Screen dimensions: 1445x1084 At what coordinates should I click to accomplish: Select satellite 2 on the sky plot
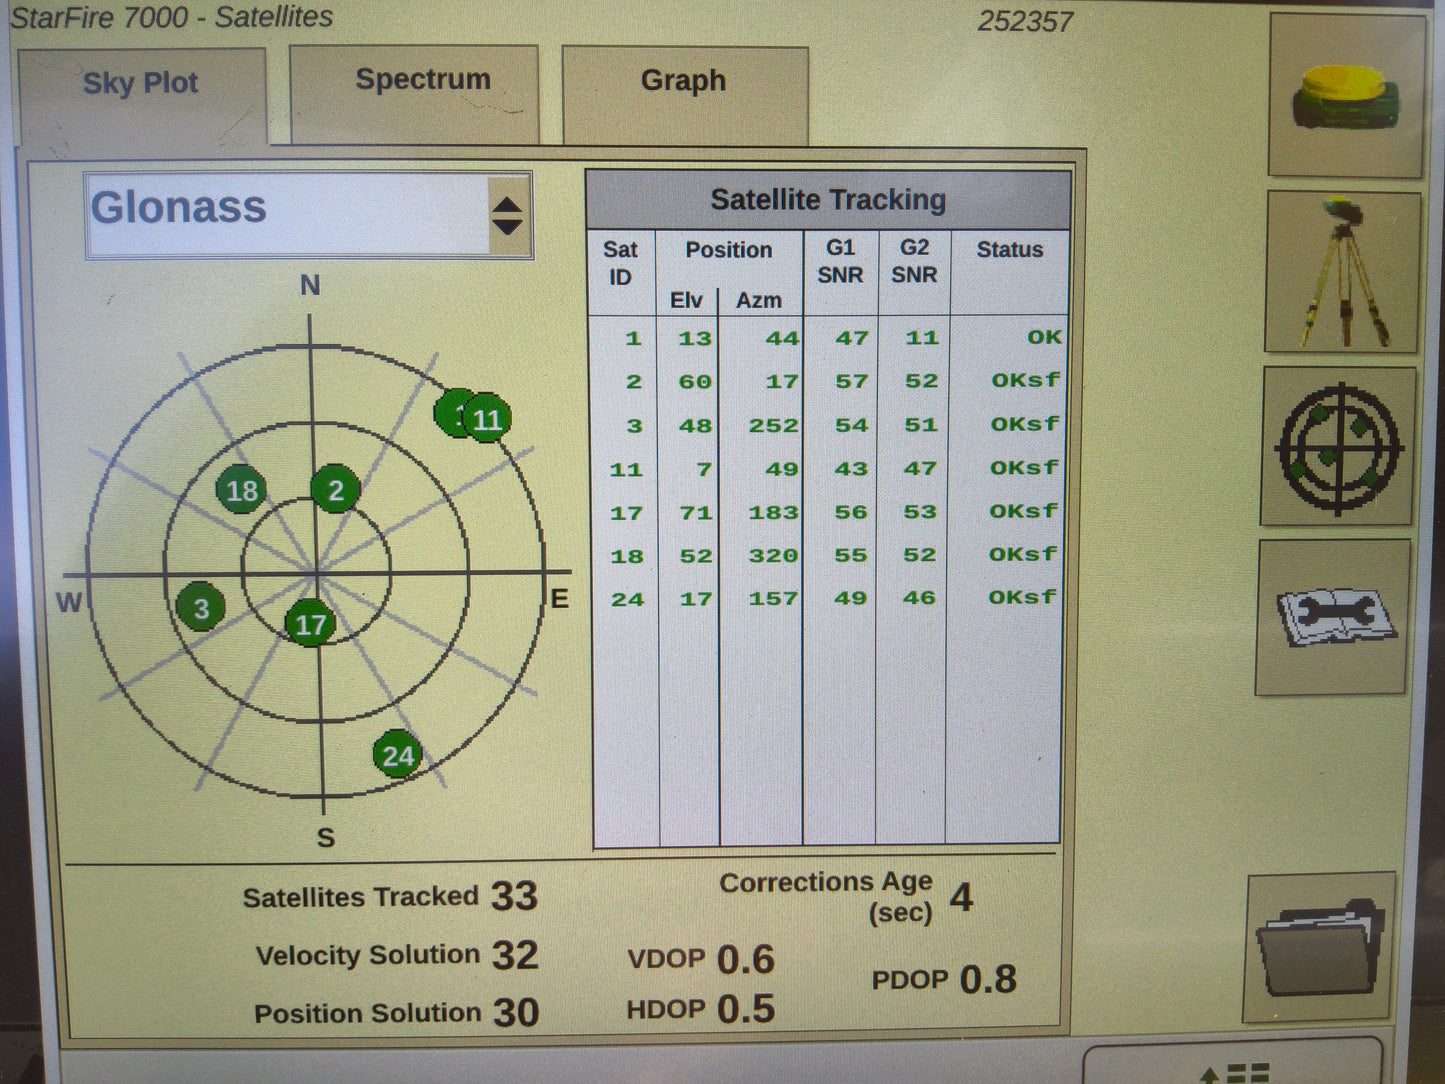[336, 490]
